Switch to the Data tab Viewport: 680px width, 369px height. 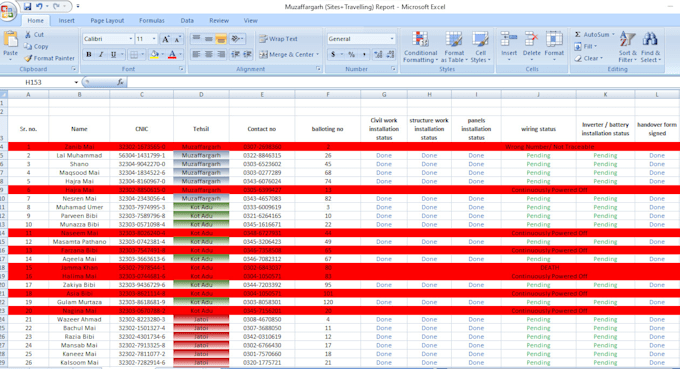coord(187,20)
